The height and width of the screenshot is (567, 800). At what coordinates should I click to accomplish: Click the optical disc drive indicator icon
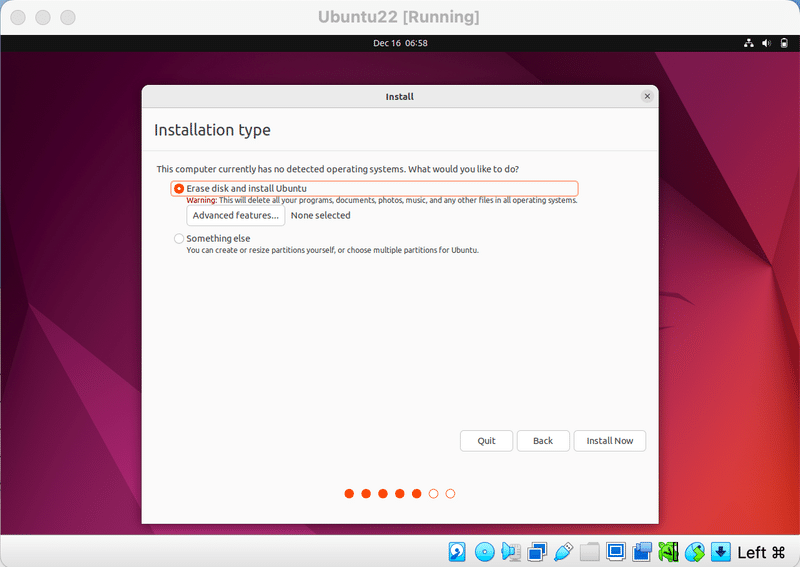[x=484, y=552]
